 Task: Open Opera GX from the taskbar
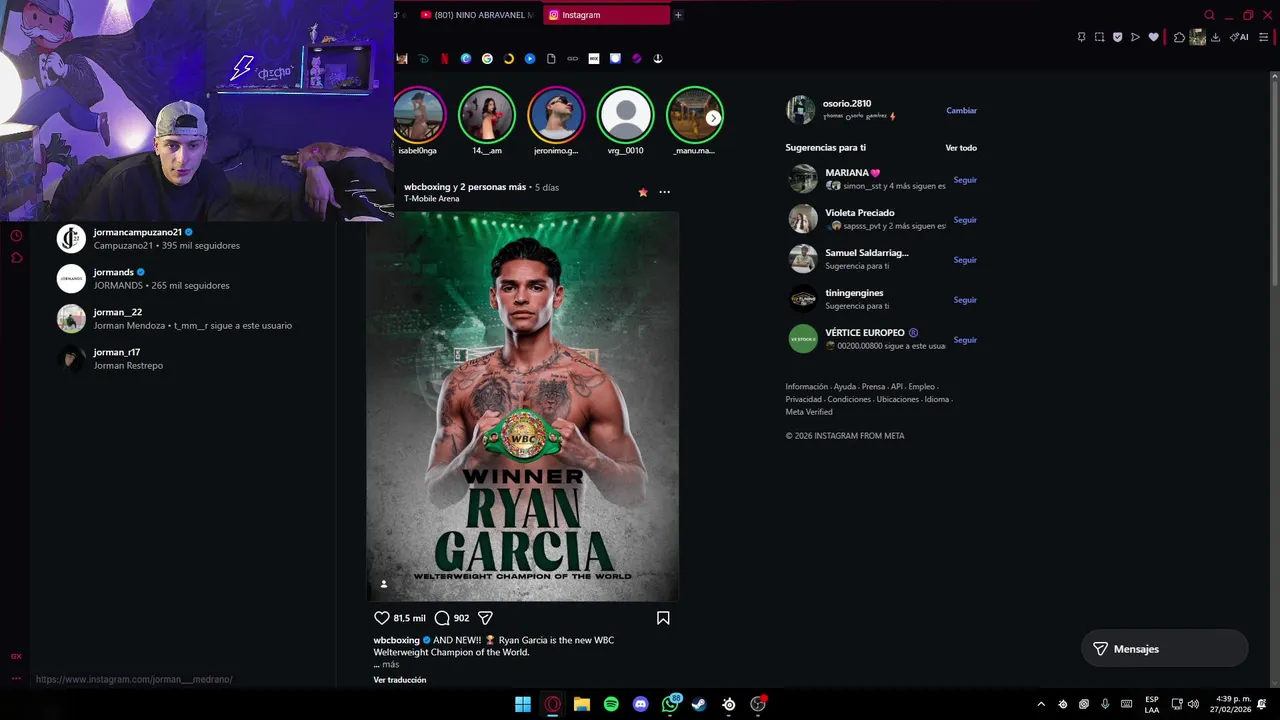click(552, 704)
